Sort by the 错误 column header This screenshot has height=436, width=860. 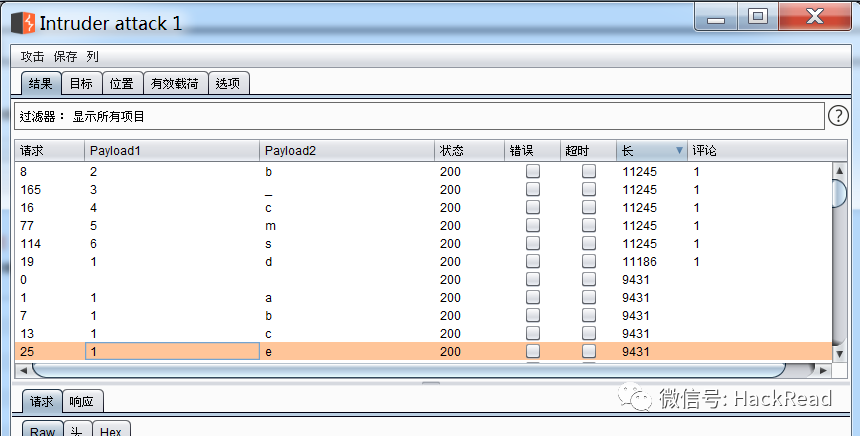coord(532,151)
